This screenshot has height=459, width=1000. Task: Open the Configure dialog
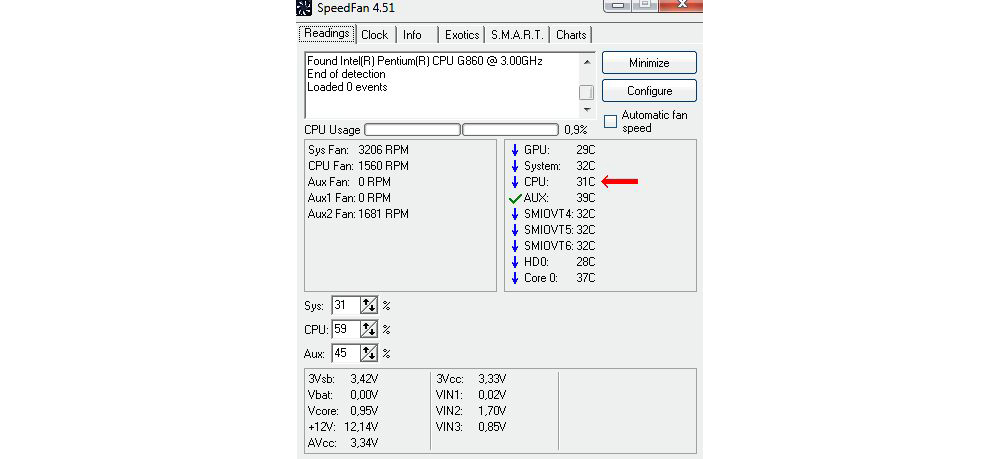click(649, 91)
